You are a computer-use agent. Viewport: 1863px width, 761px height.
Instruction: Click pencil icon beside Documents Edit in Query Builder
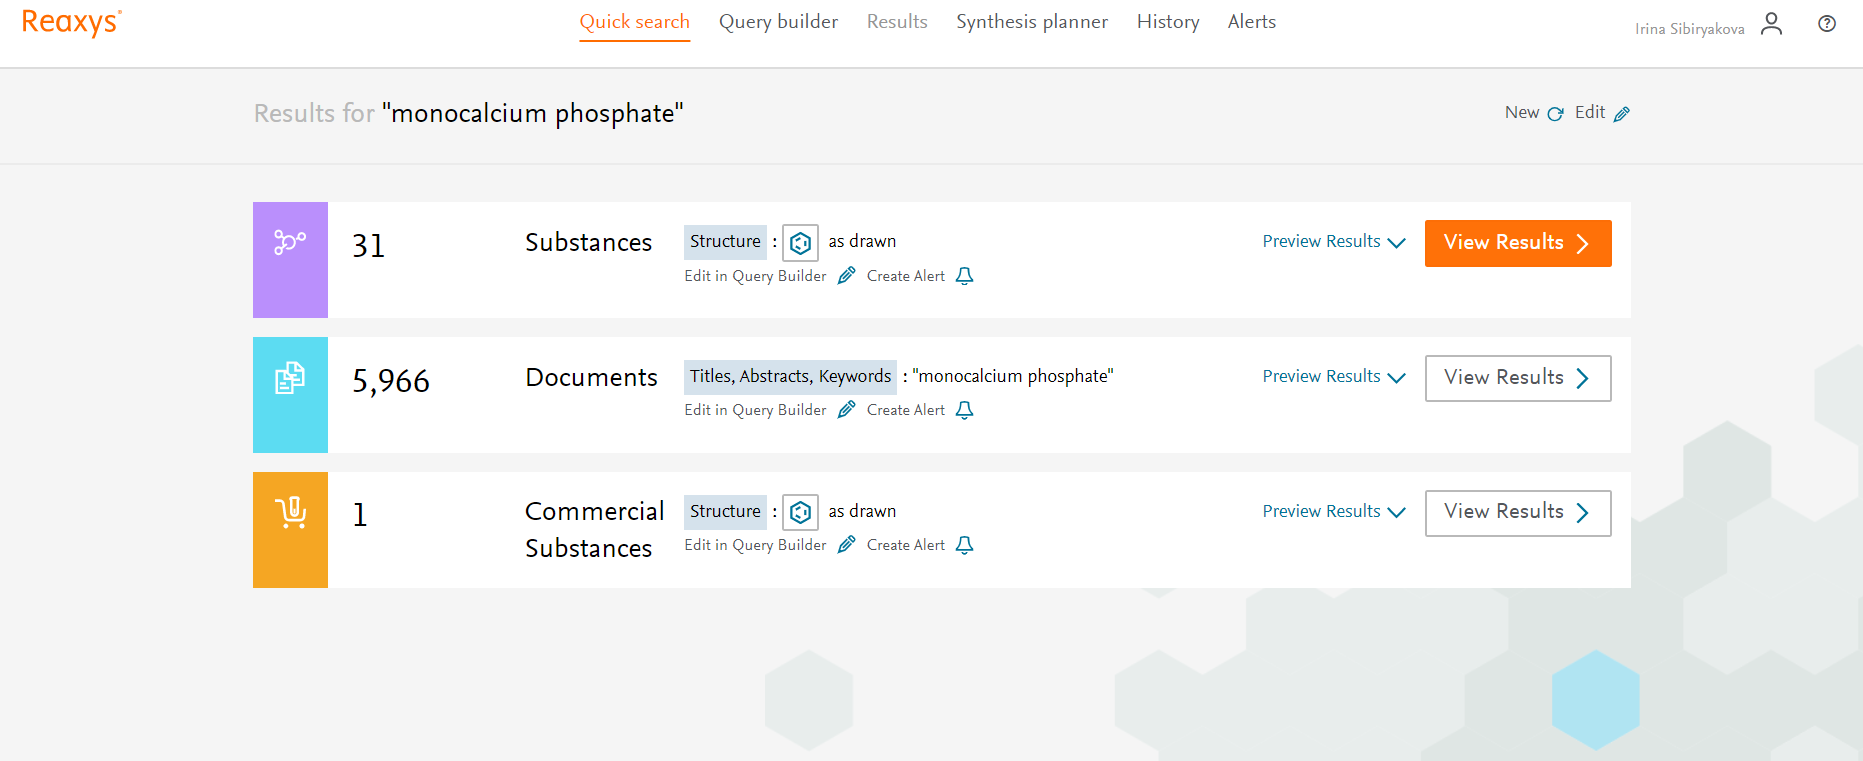(846, 410)
